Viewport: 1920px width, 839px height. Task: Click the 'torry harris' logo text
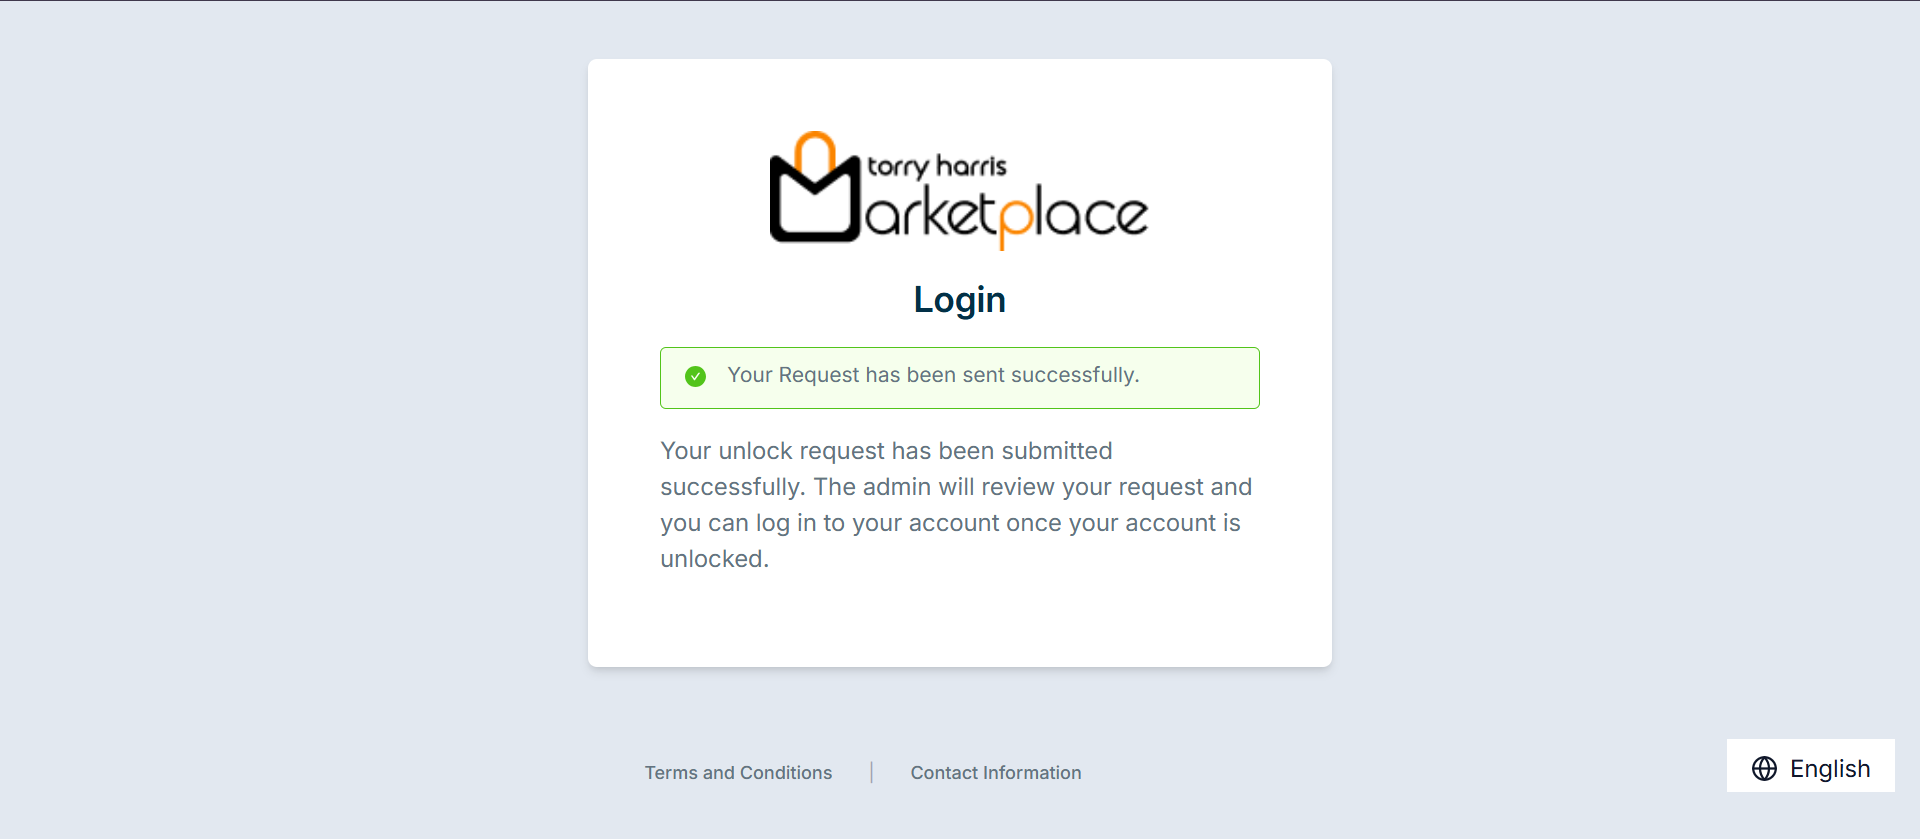coord(937,166)
